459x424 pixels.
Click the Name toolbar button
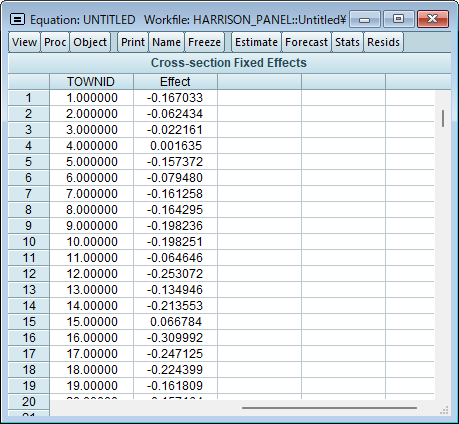tap(166, 42)
